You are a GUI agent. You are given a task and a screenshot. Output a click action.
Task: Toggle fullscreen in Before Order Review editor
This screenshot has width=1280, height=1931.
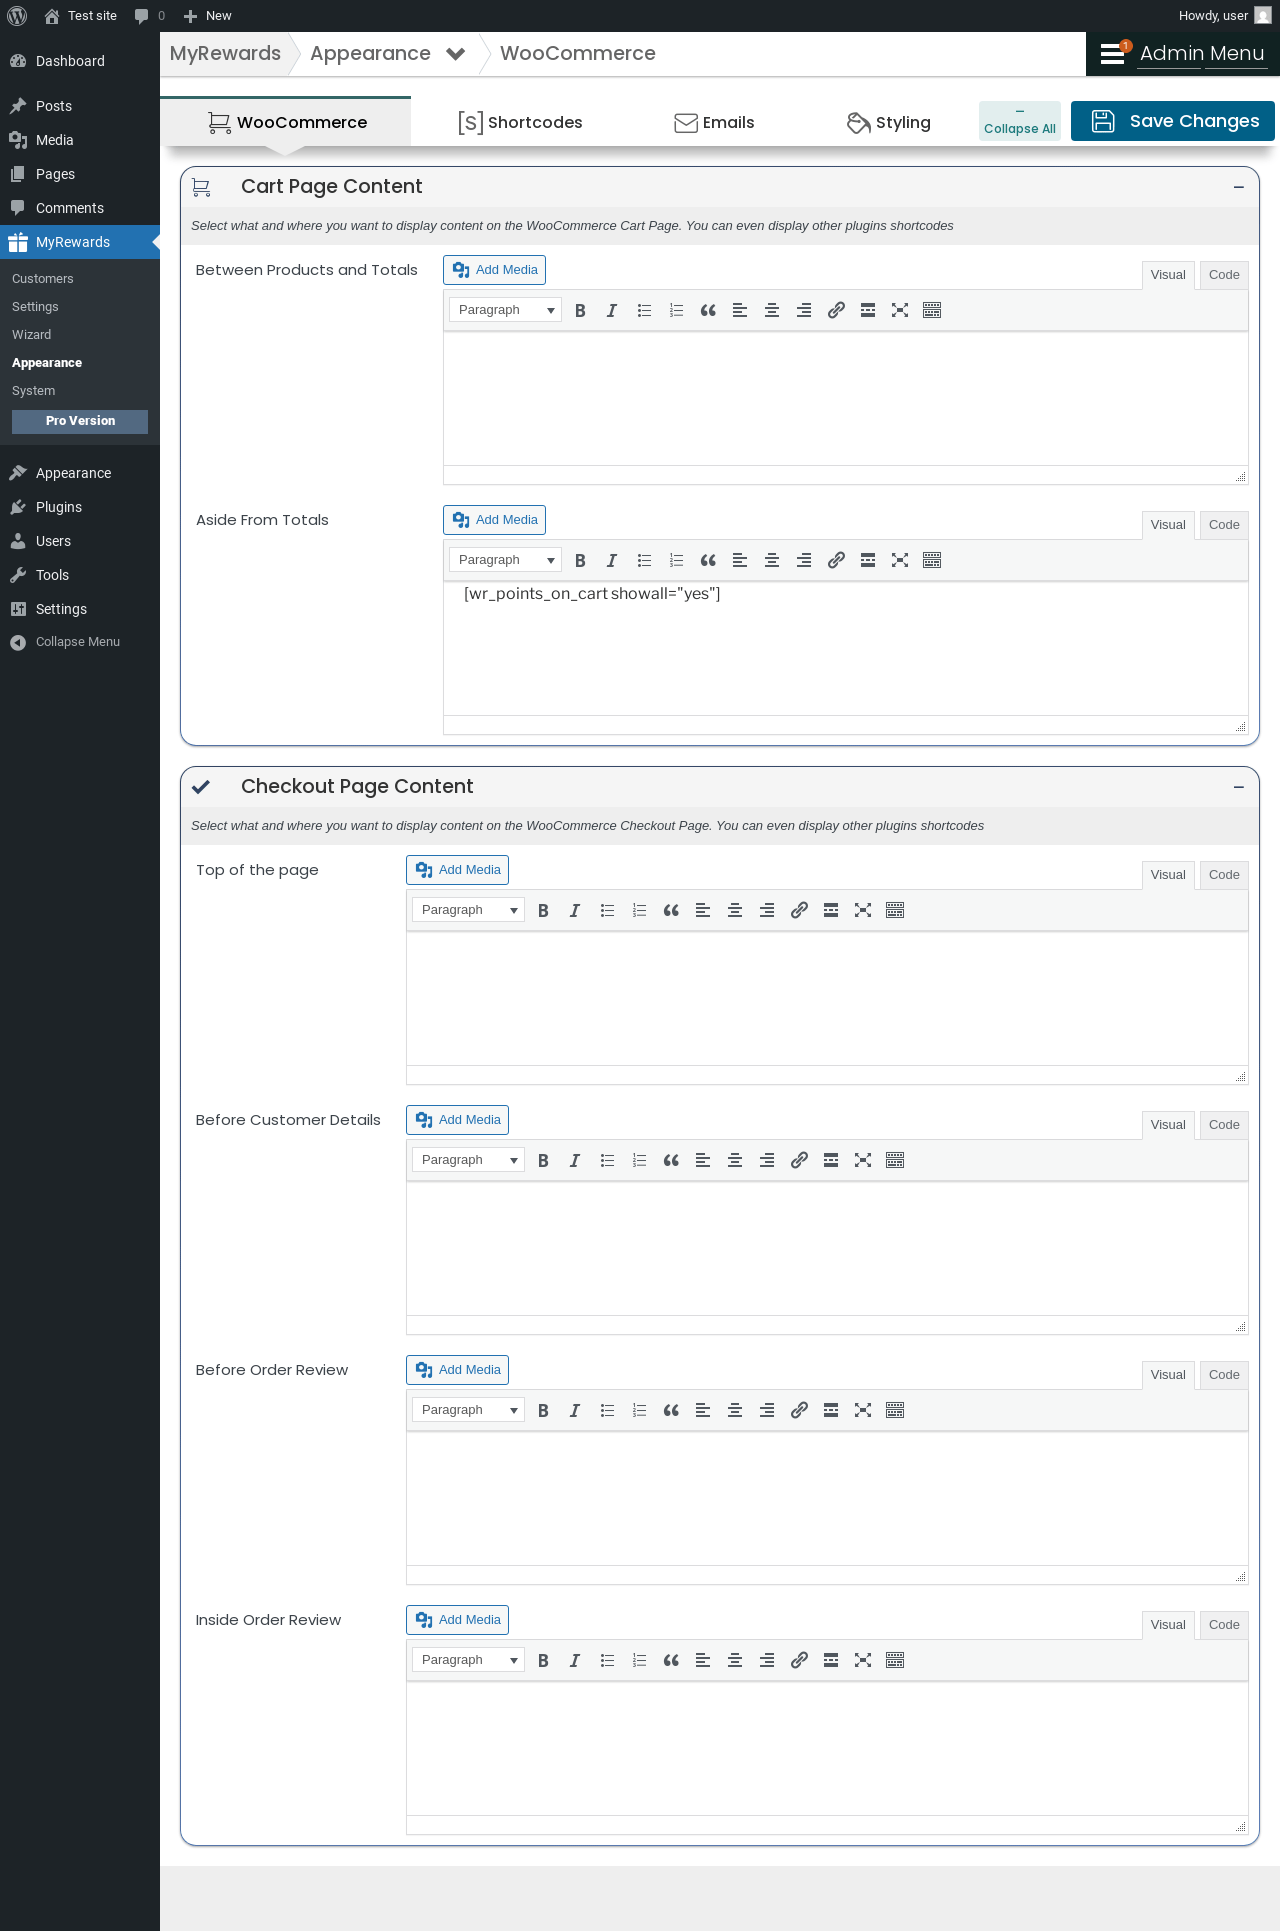[x=863, y=1410]
